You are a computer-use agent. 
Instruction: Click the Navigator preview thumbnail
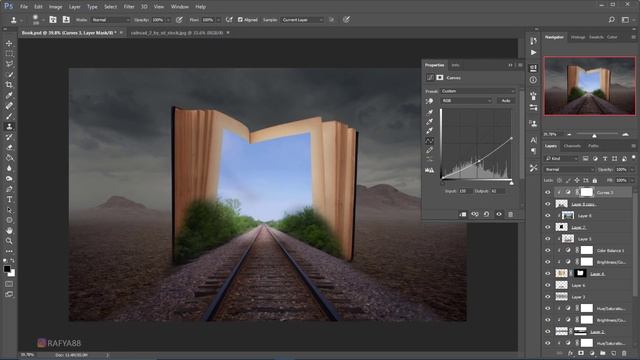(x=589, y=86)
